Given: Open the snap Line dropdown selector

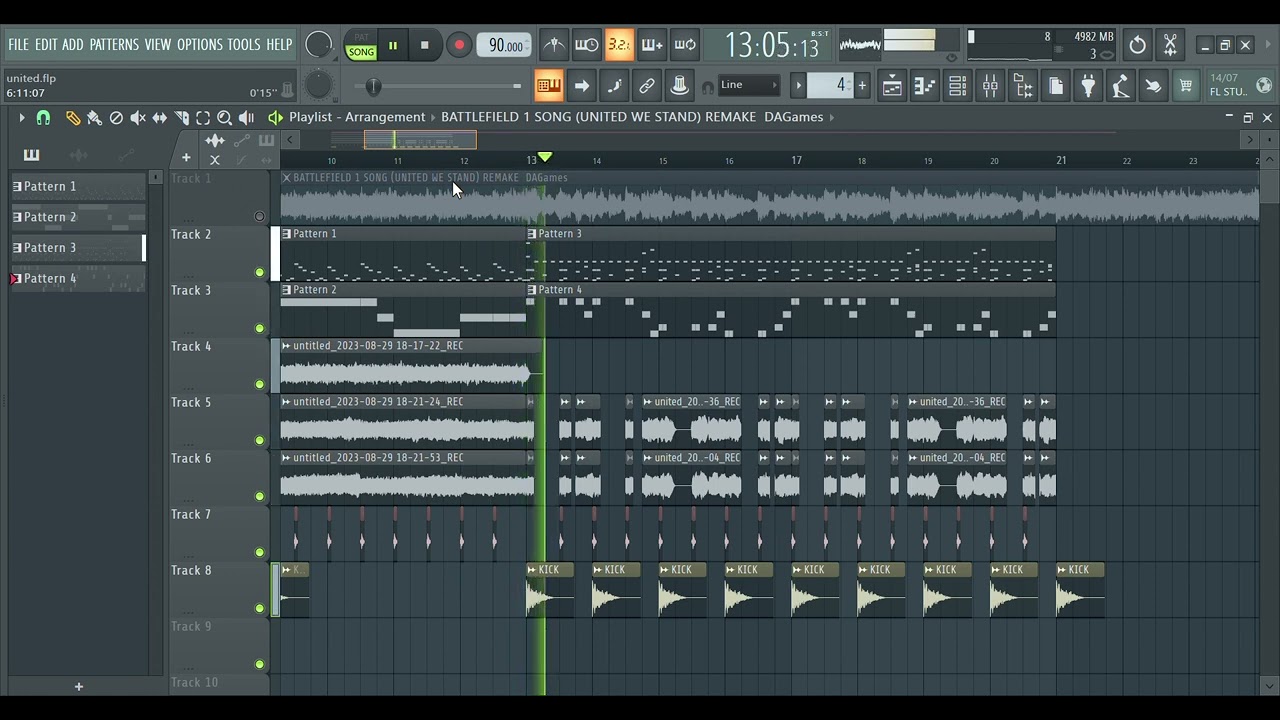Looking at the screenshot, I should (x=748, y=85).
